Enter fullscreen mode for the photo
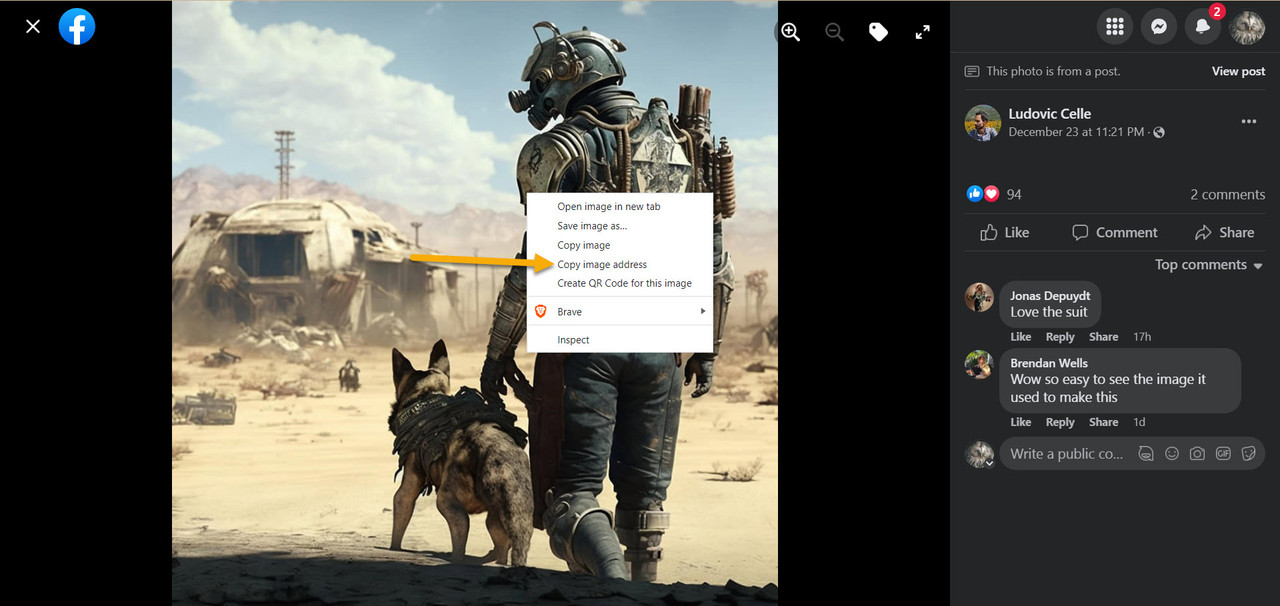 pyautogui.click(x=922, y=32)
